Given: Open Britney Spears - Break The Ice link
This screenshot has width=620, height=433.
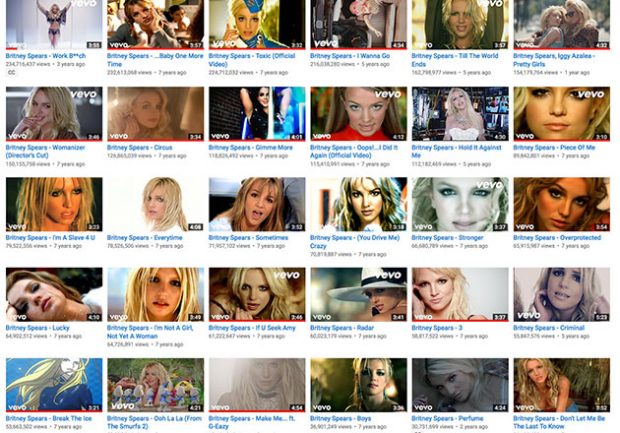Looking at the screenshot, I should point(49,418).
